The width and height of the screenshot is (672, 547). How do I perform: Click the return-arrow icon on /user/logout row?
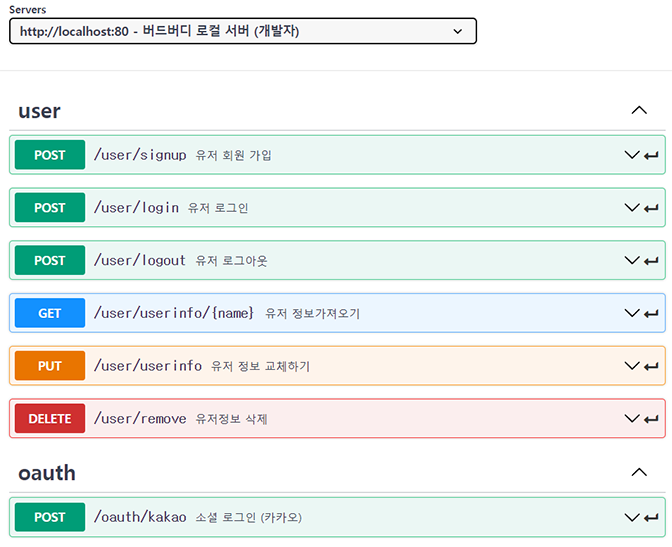click(x=651, y=261)
